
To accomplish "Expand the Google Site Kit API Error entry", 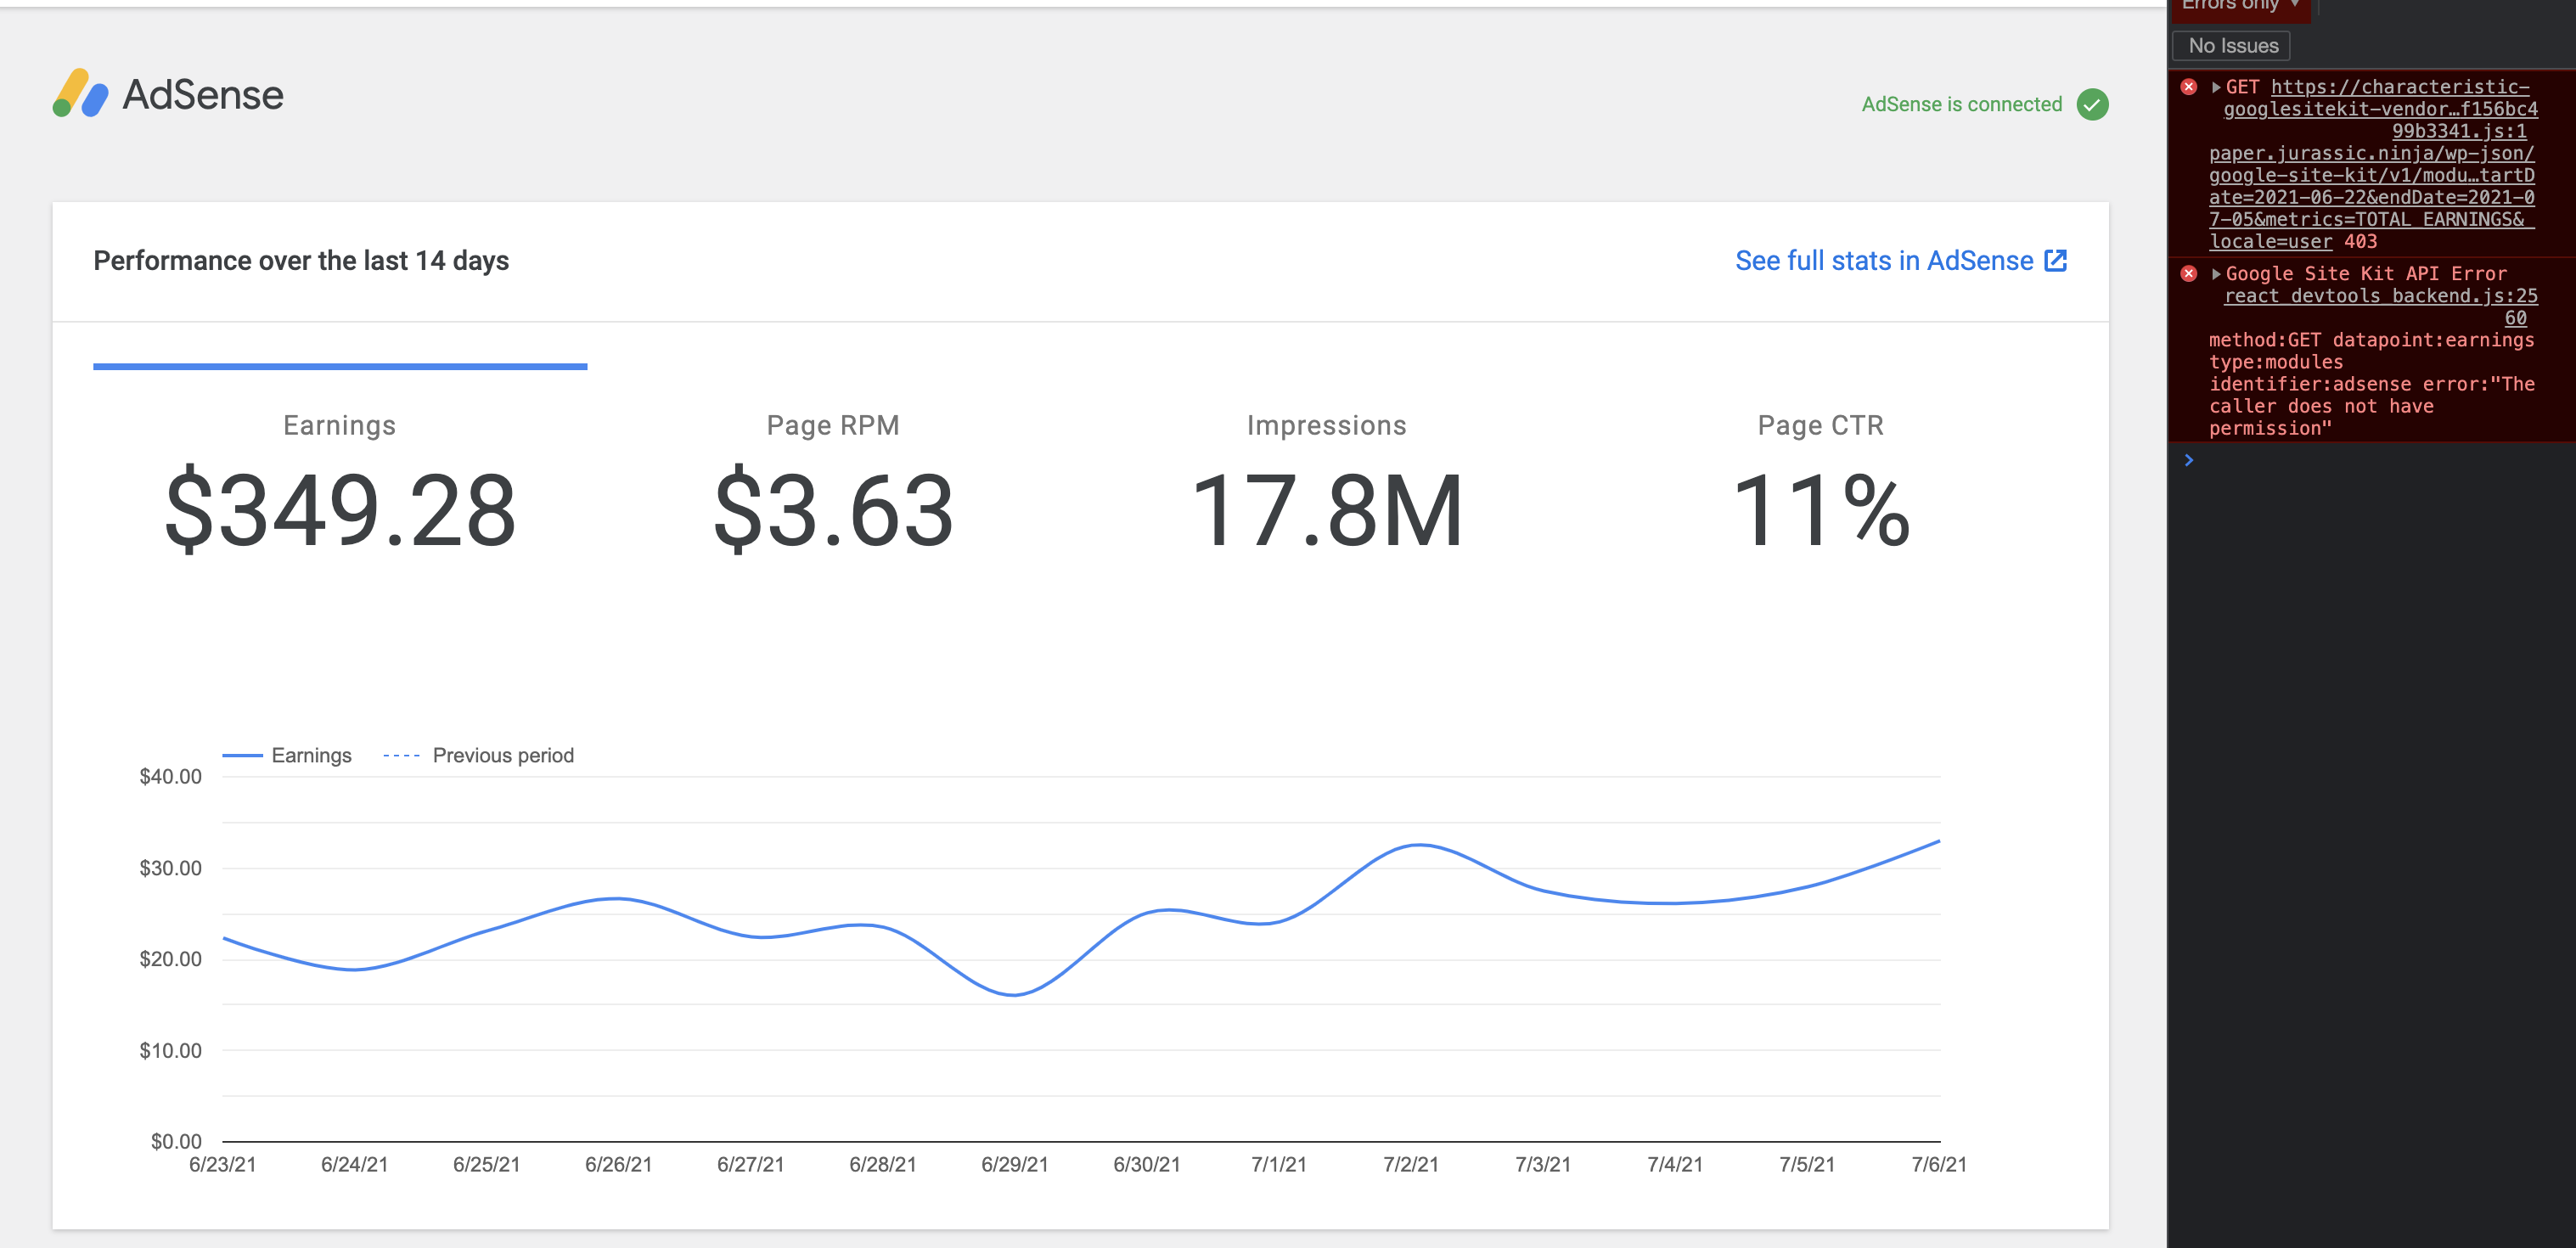I will (x=2216, y=273).
